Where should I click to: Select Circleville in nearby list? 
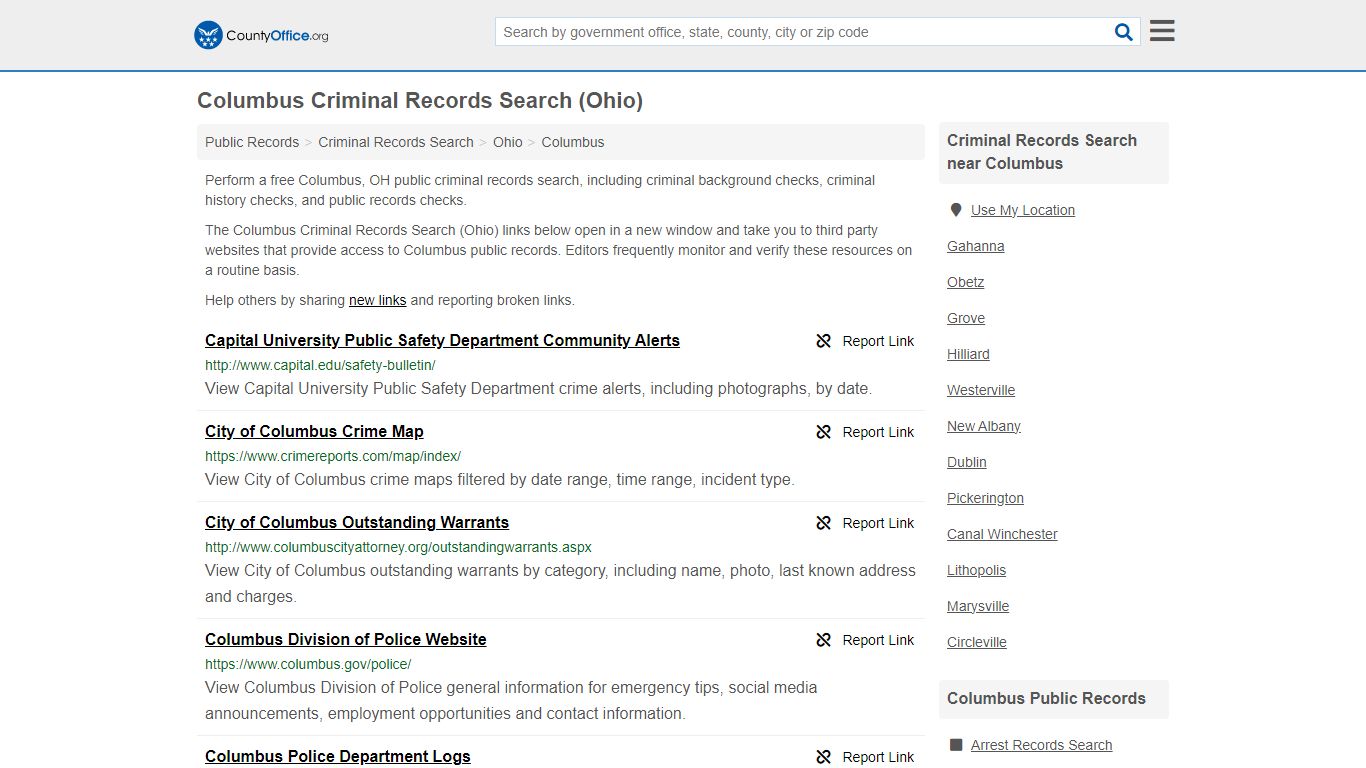[x=977, y=642]
